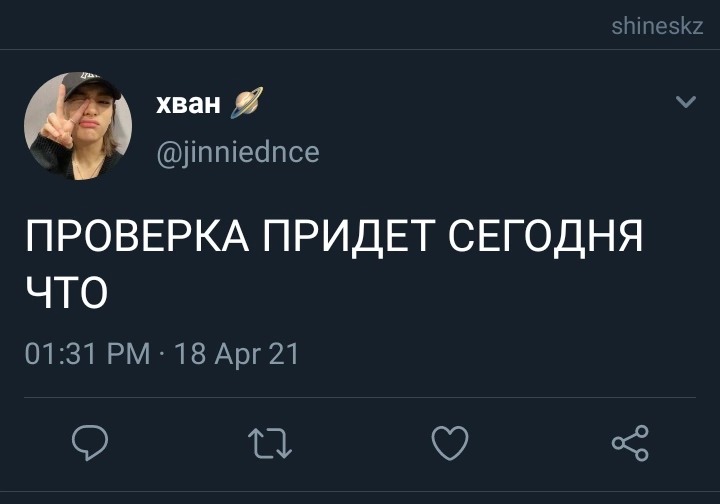The width and height of the screenshot is (720, 504).
Task: Expand tweet options with the chevron arrow
Action: [x=686, y=101]
